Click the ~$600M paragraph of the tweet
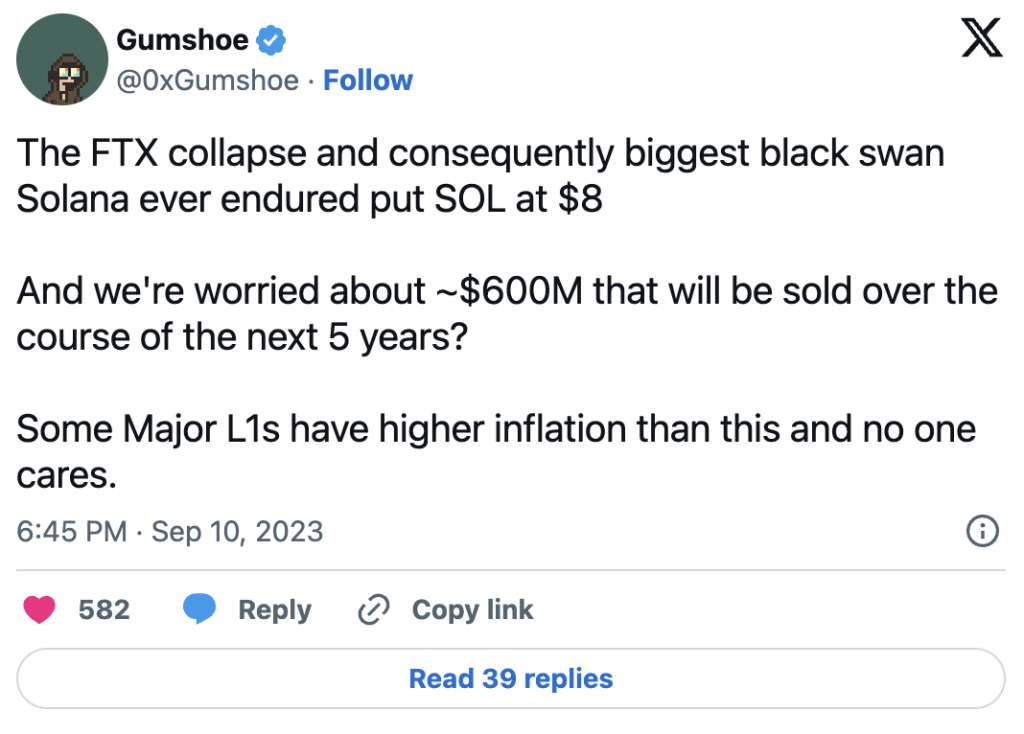The height and width of the screenshot is (734, 1024). click(506, 313)
